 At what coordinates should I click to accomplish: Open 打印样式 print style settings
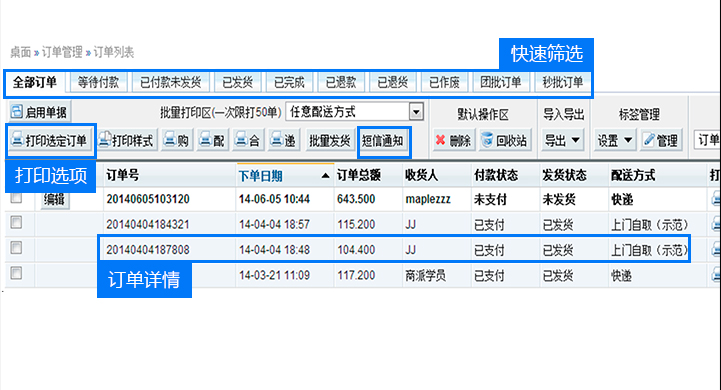coord(127,140)
